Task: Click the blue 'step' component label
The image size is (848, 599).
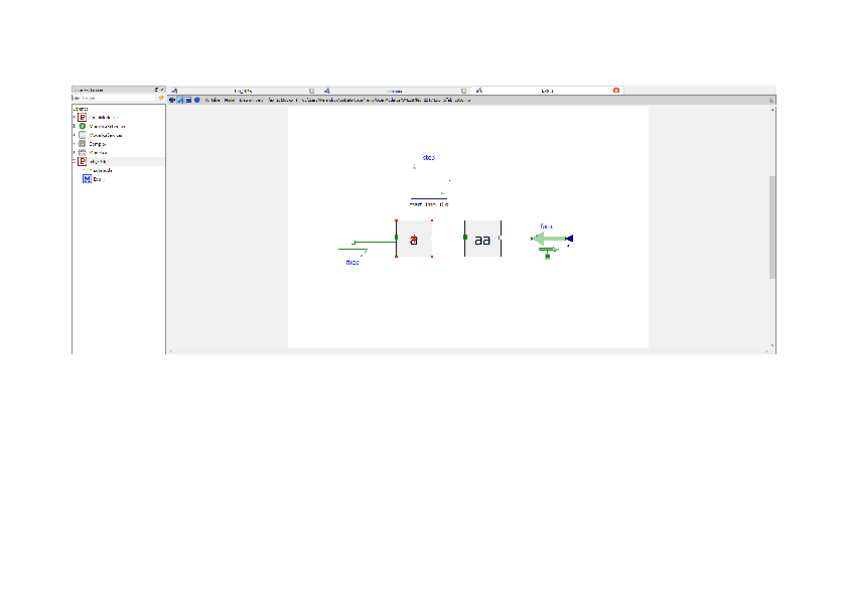Action: 429,157
